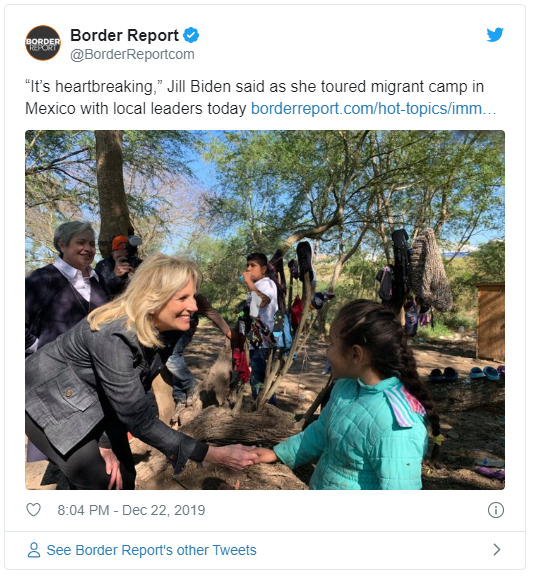Open the @BorderReportcom handle
This screenshot has width=535, height=576.
[x=132, y=54]
